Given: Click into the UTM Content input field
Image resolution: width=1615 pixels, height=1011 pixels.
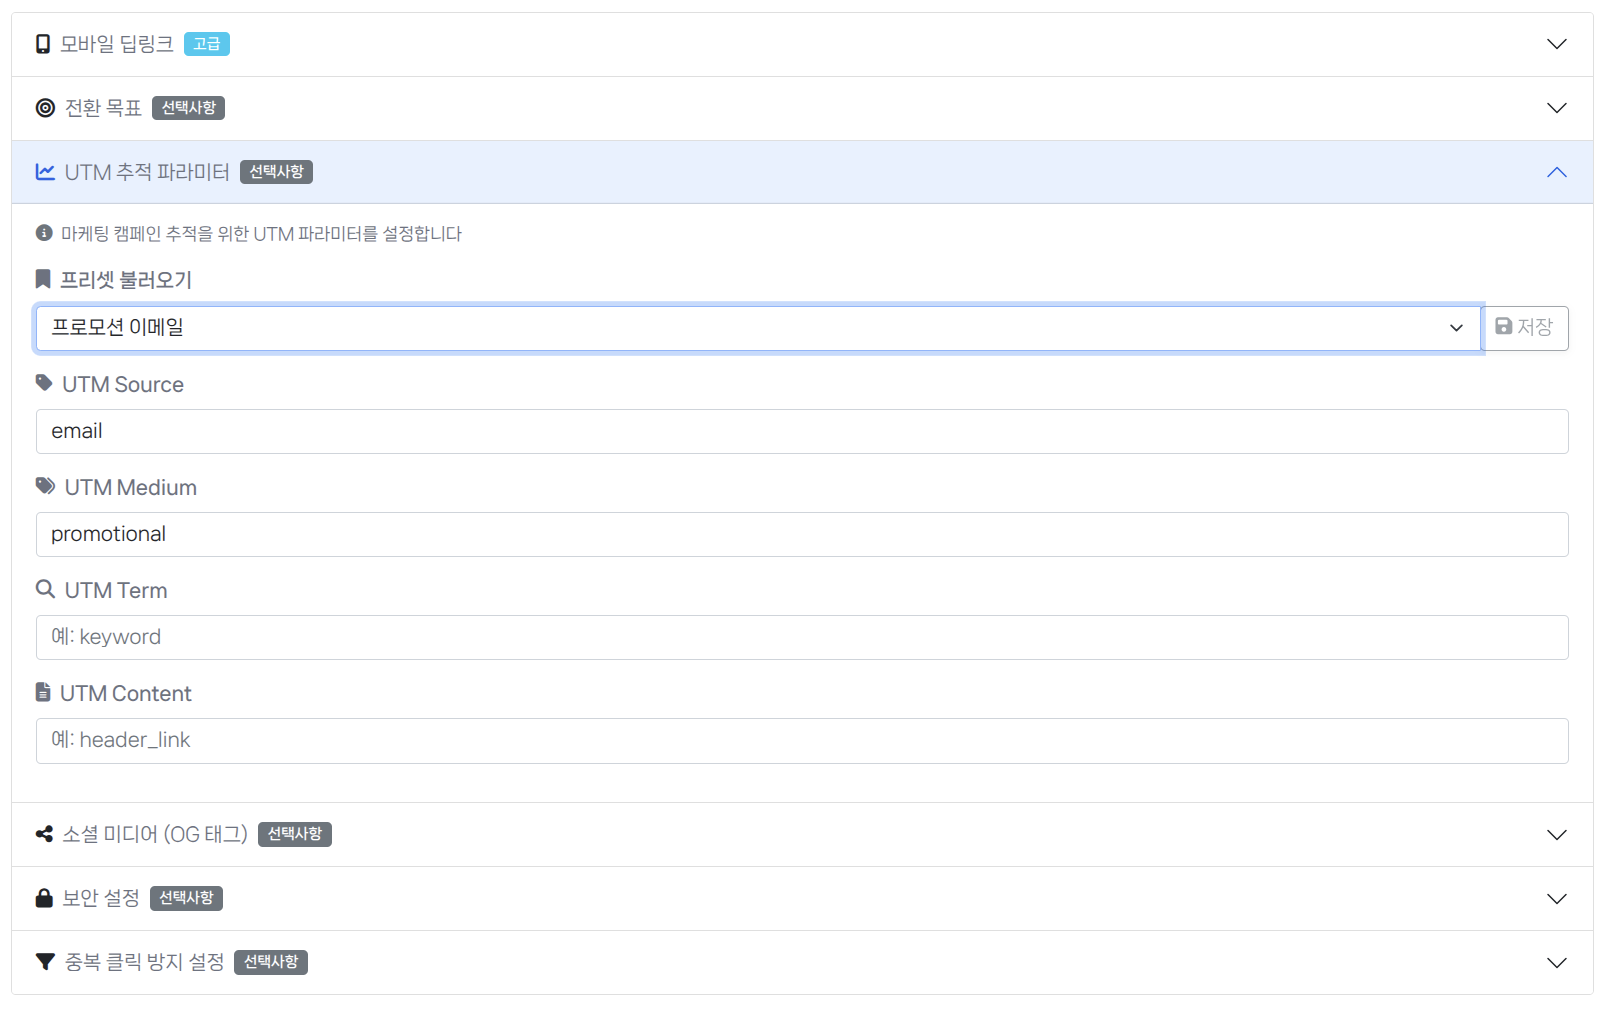Looking at the screenshot, I should coord(801,741).
